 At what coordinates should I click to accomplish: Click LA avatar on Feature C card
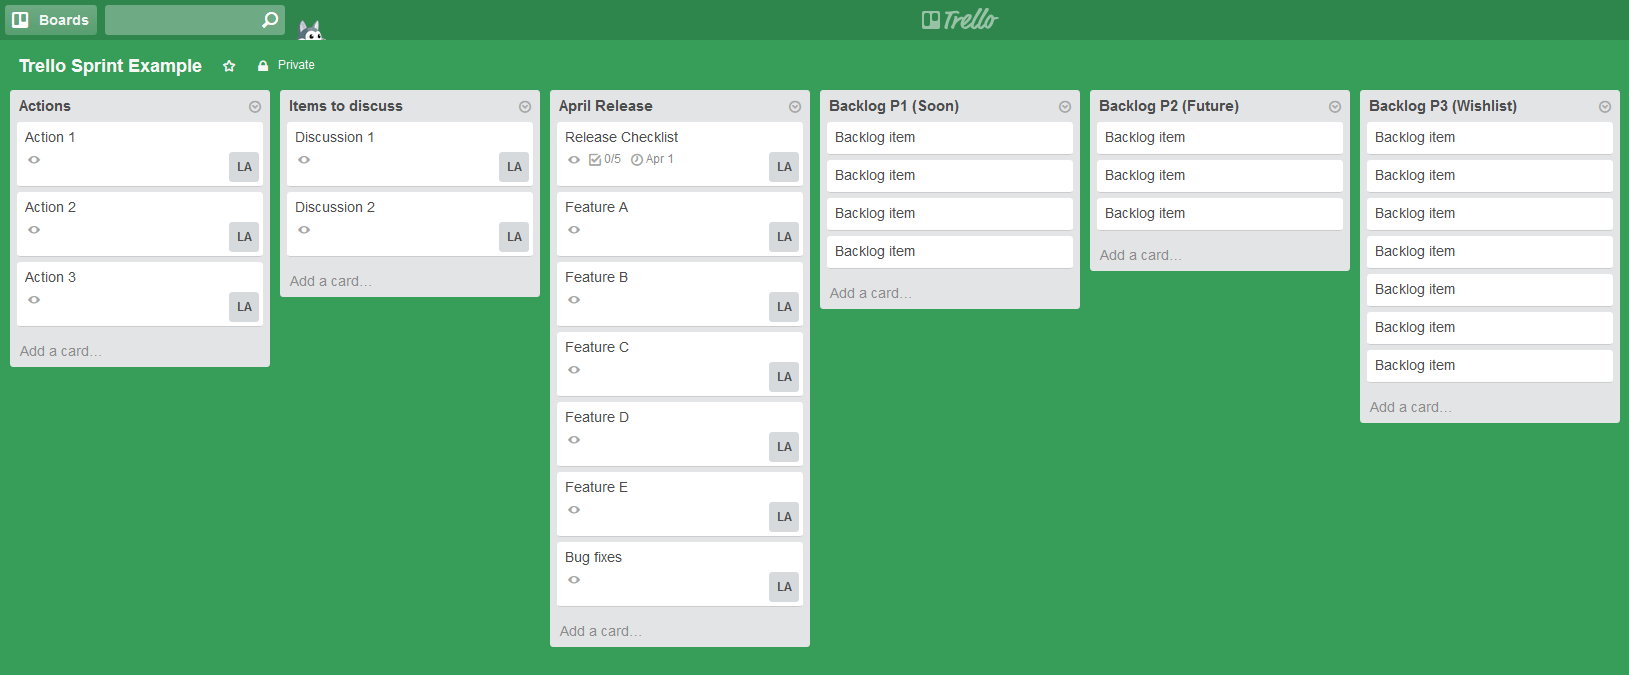[x=784, y=377]
